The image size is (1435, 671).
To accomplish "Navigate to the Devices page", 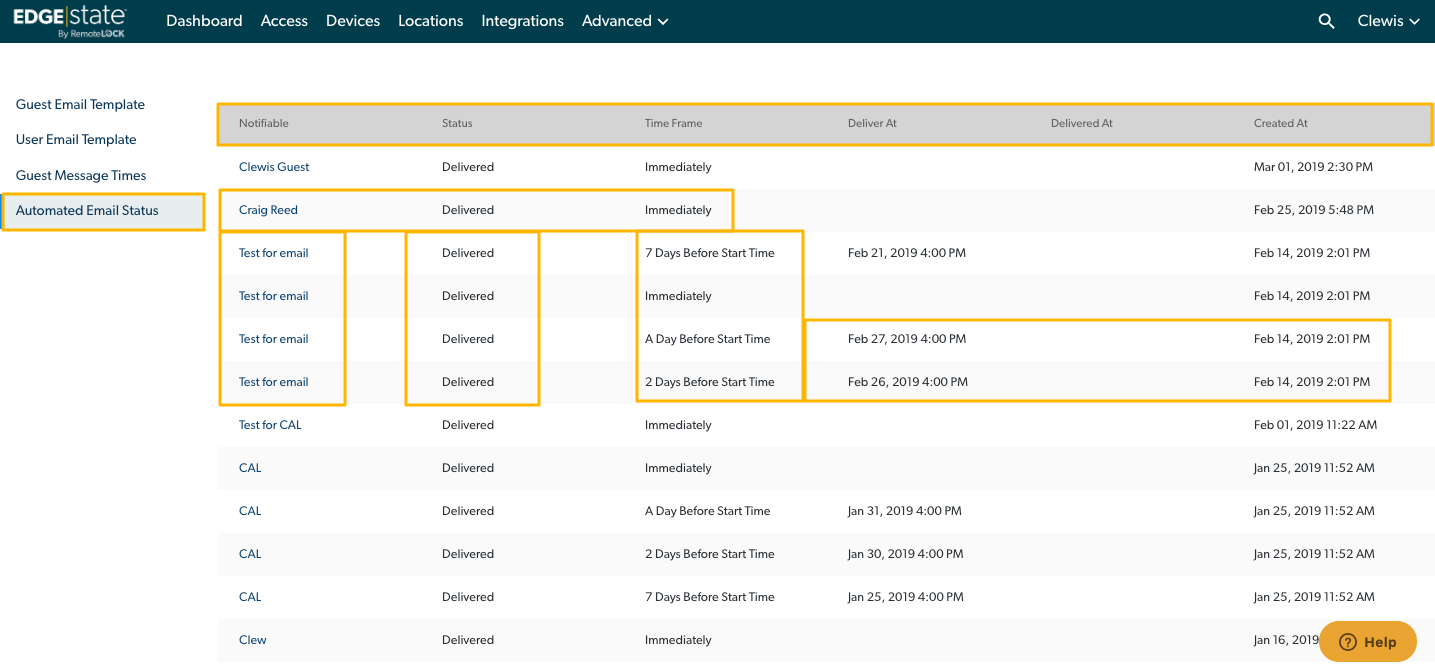I will click(352, 21).
